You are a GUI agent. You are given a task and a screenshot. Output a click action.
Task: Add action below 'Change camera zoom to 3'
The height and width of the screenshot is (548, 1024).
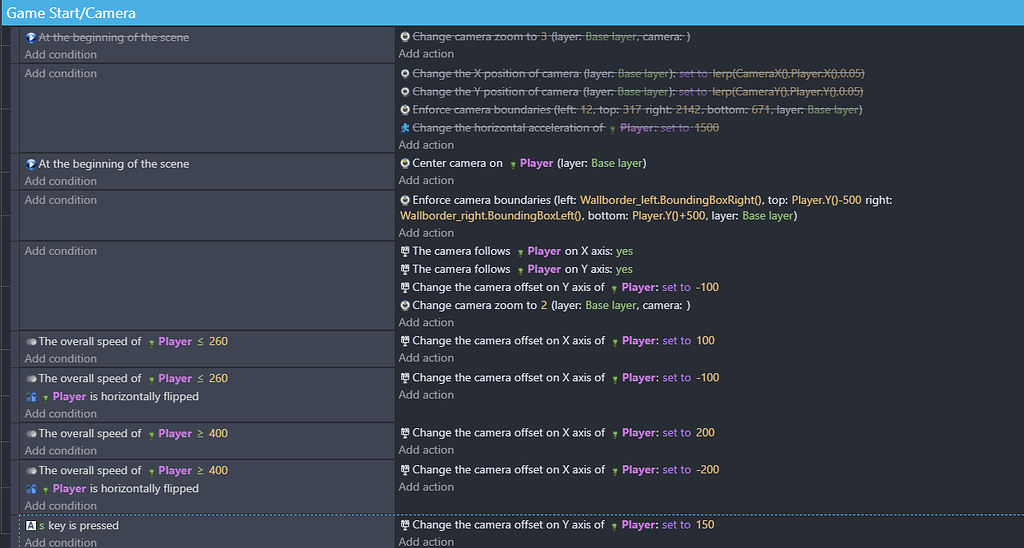426,54
